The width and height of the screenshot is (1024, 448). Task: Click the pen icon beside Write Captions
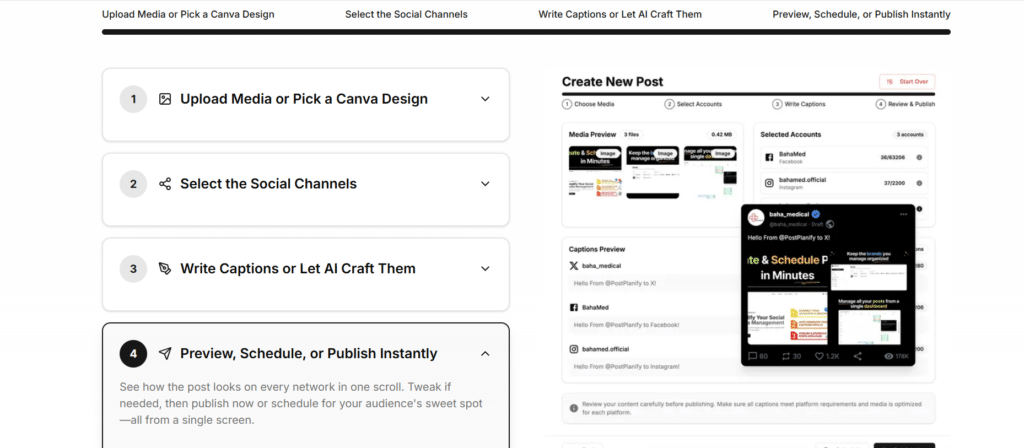point(165,269)
